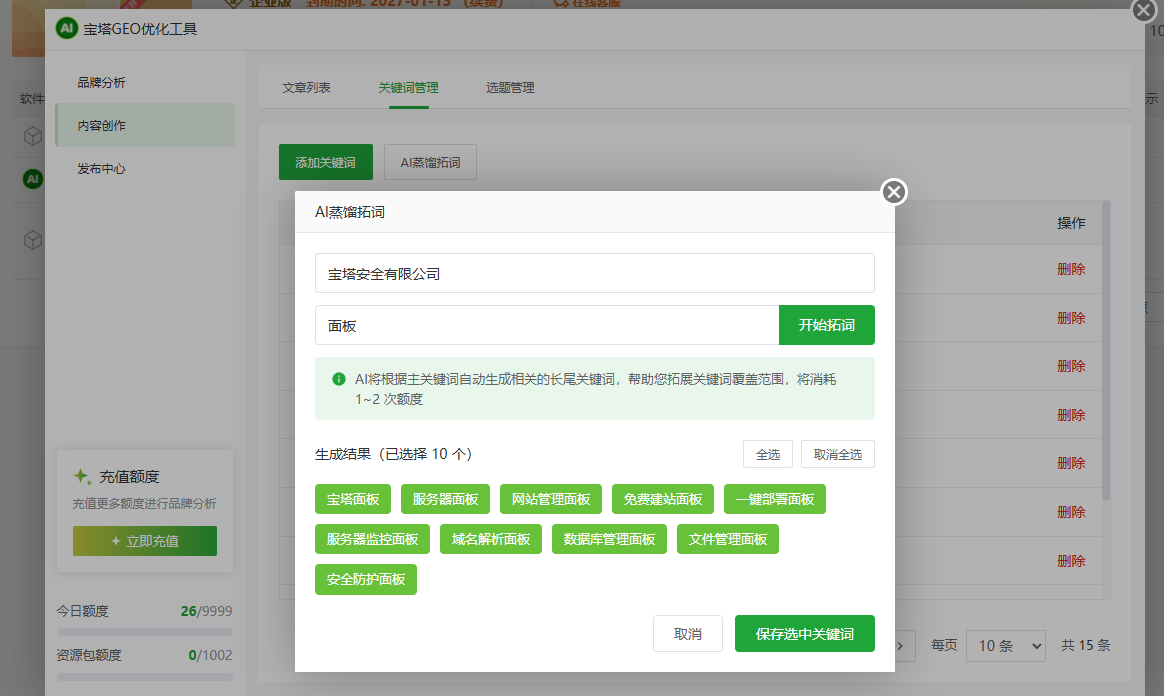Image resolution: width=1164 pixels, height=696 pixels.
Task: Open the green AI tool icon in left dock
Action: click(32, 179)
